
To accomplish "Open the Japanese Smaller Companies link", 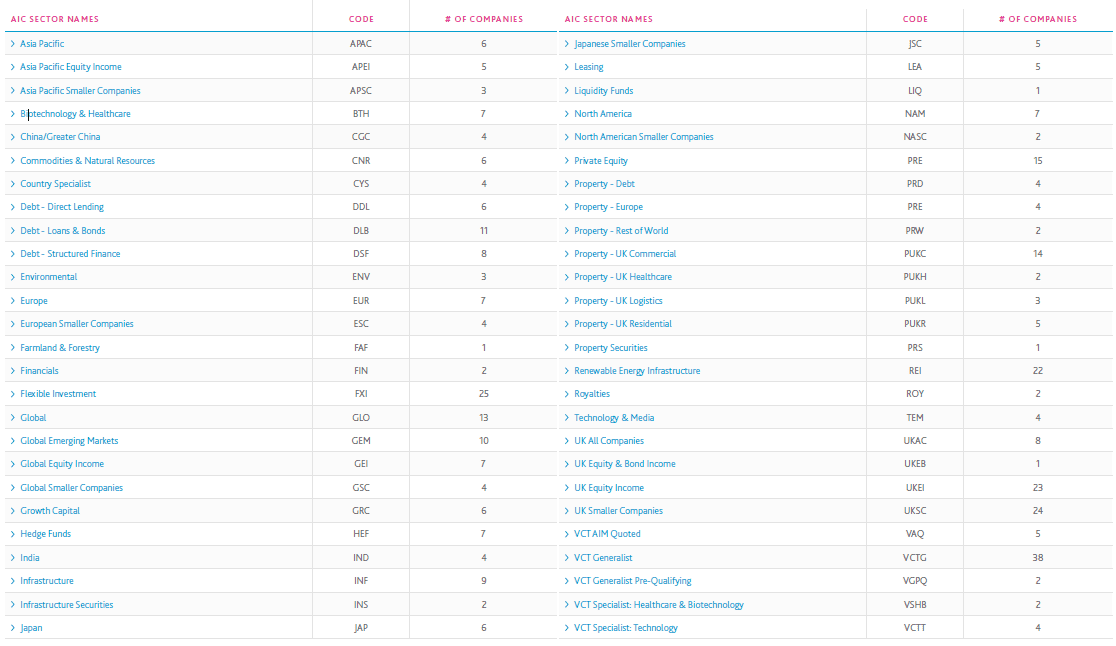I will click(x=630, y=44).
